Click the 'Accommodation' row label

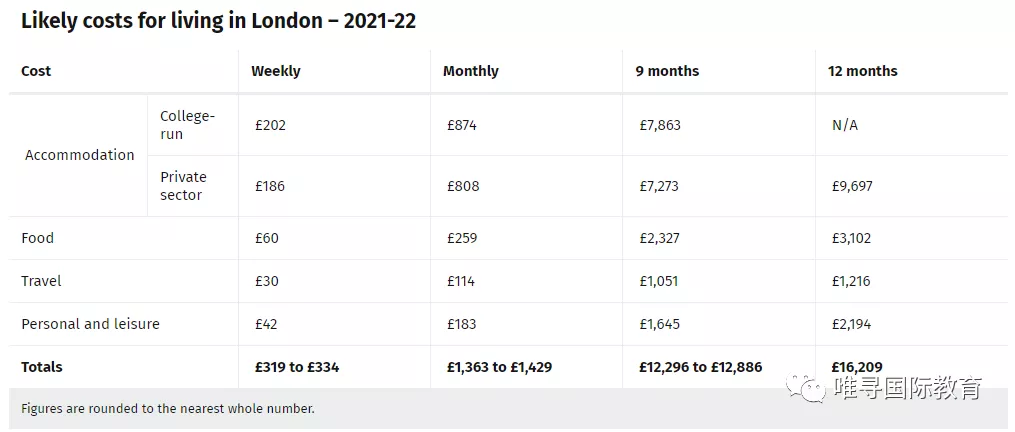(80, 155)
